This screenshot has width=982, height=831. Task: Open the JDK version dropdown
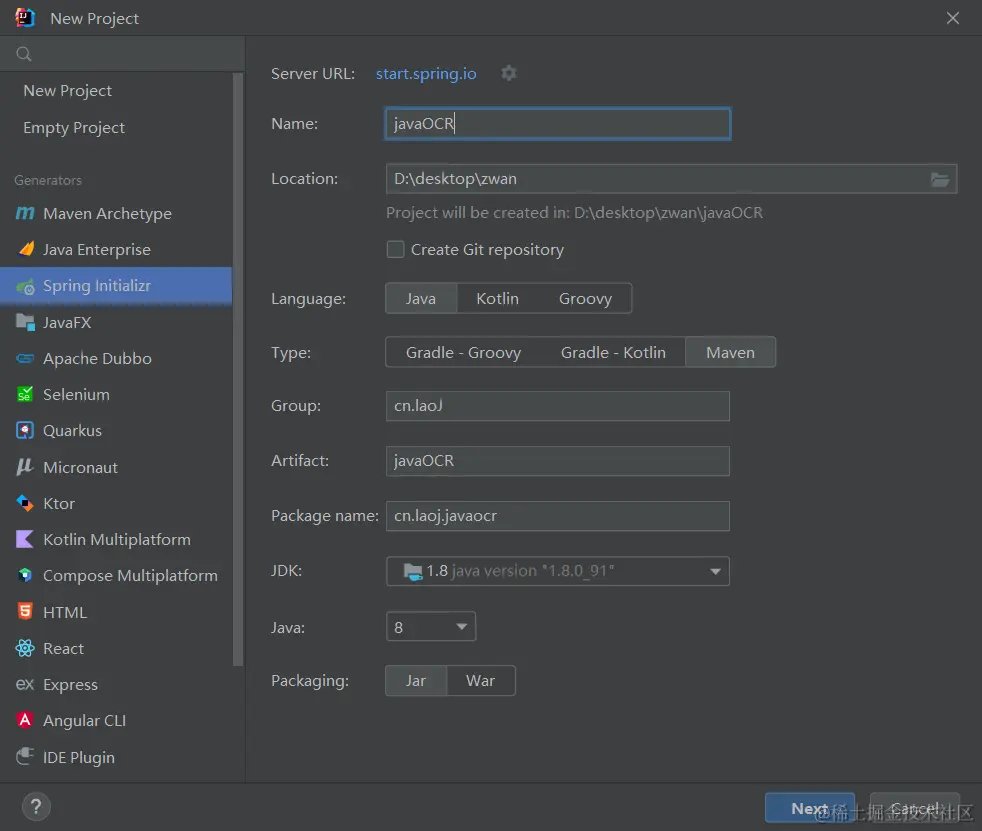557,571
